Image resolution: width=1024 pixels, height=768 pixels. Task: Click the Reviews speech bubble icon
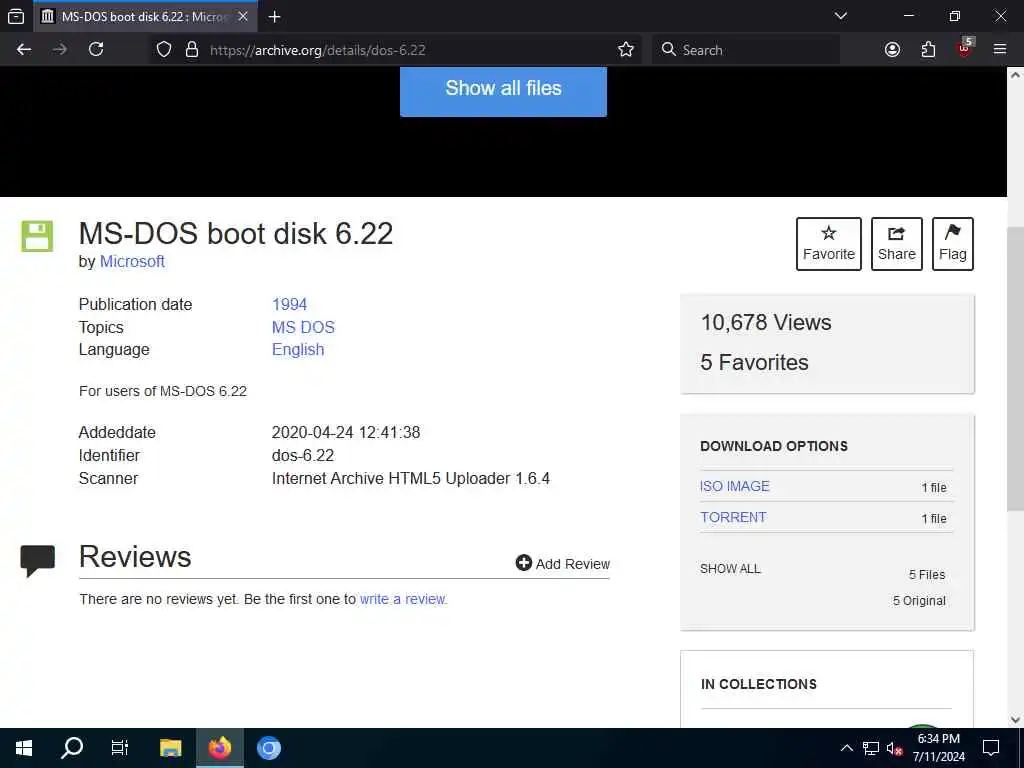coord(37,561)
